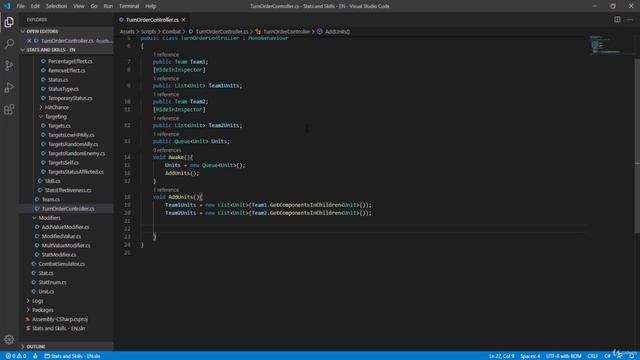Open StatusType.cs file
Image resolution: width=640 pixels, height=360 pixels.
click(63, 89)
